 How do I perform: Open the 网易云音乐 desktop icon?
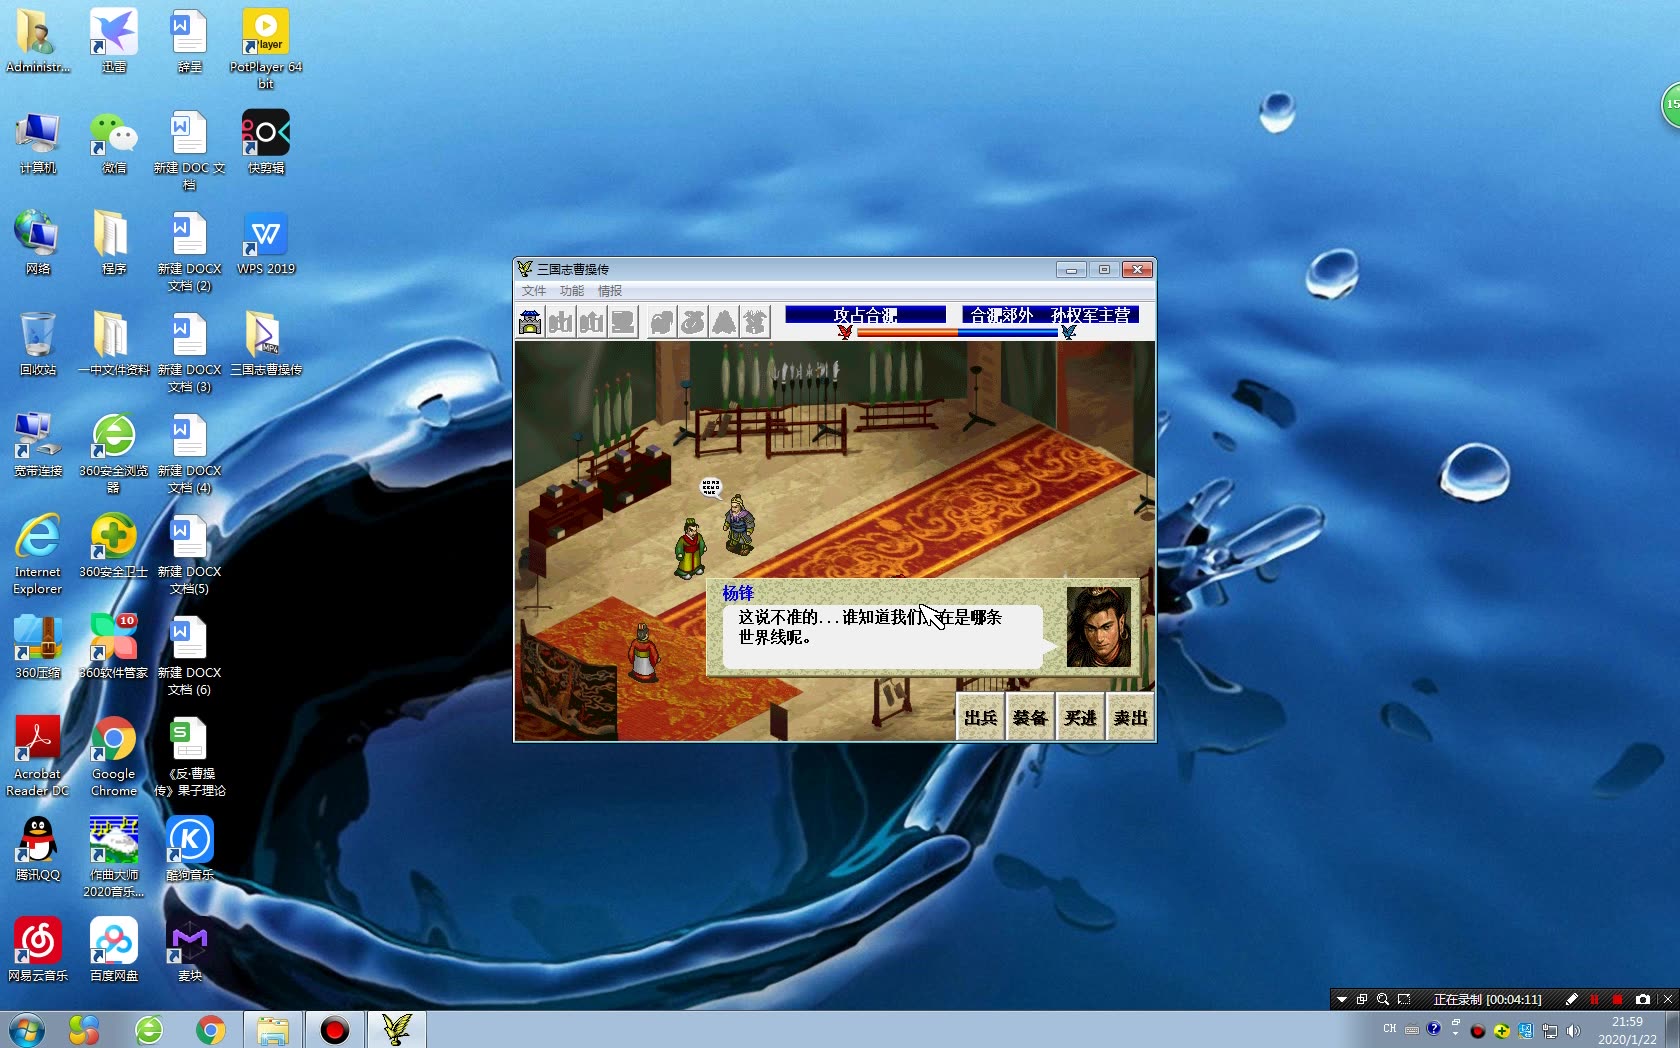[38, 950]
